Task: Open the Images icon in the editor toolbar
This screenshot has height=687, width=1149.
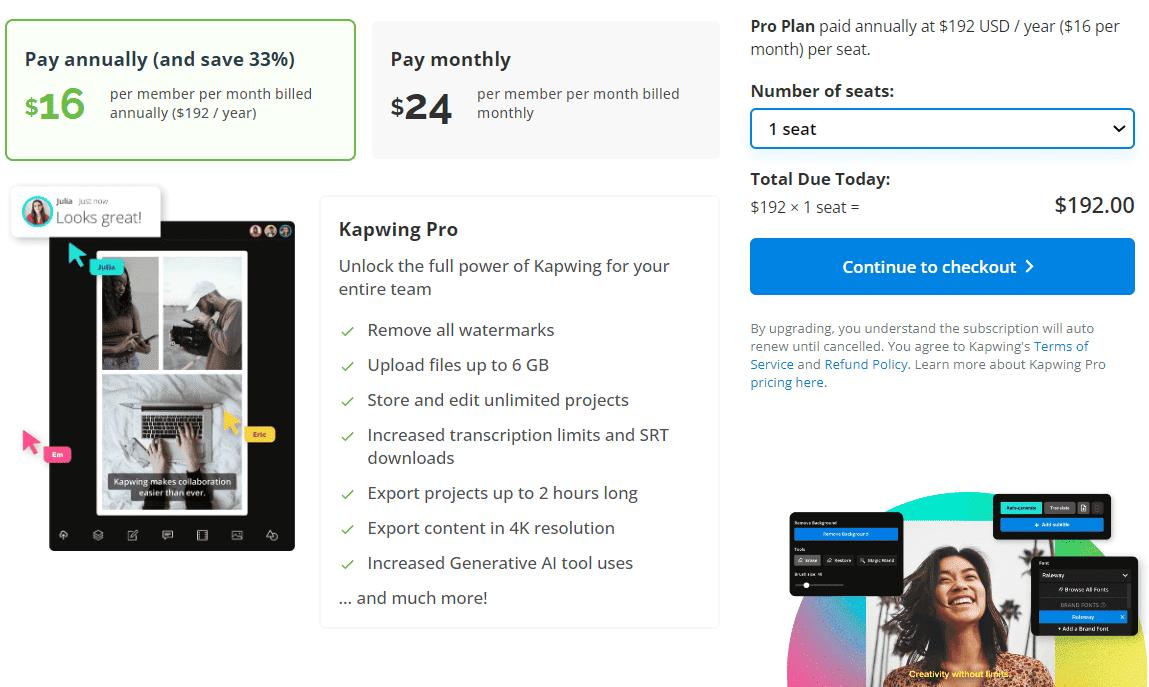Action: 237,535
